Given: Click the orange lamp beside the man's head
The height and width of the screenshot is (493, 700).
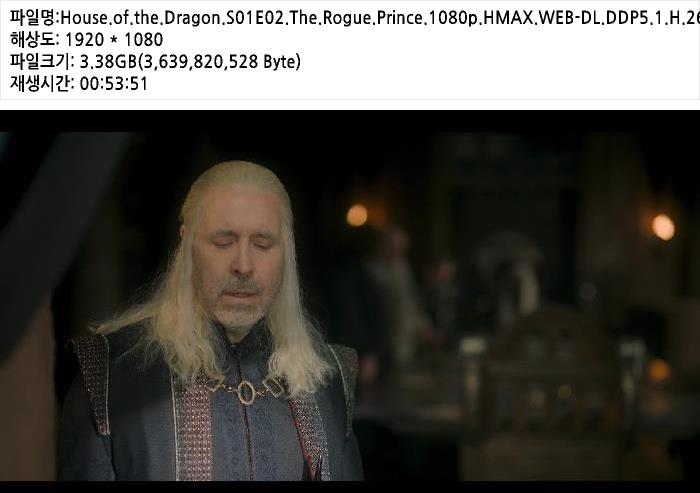Looking at the screenshot, I should [x=357, y=215].
